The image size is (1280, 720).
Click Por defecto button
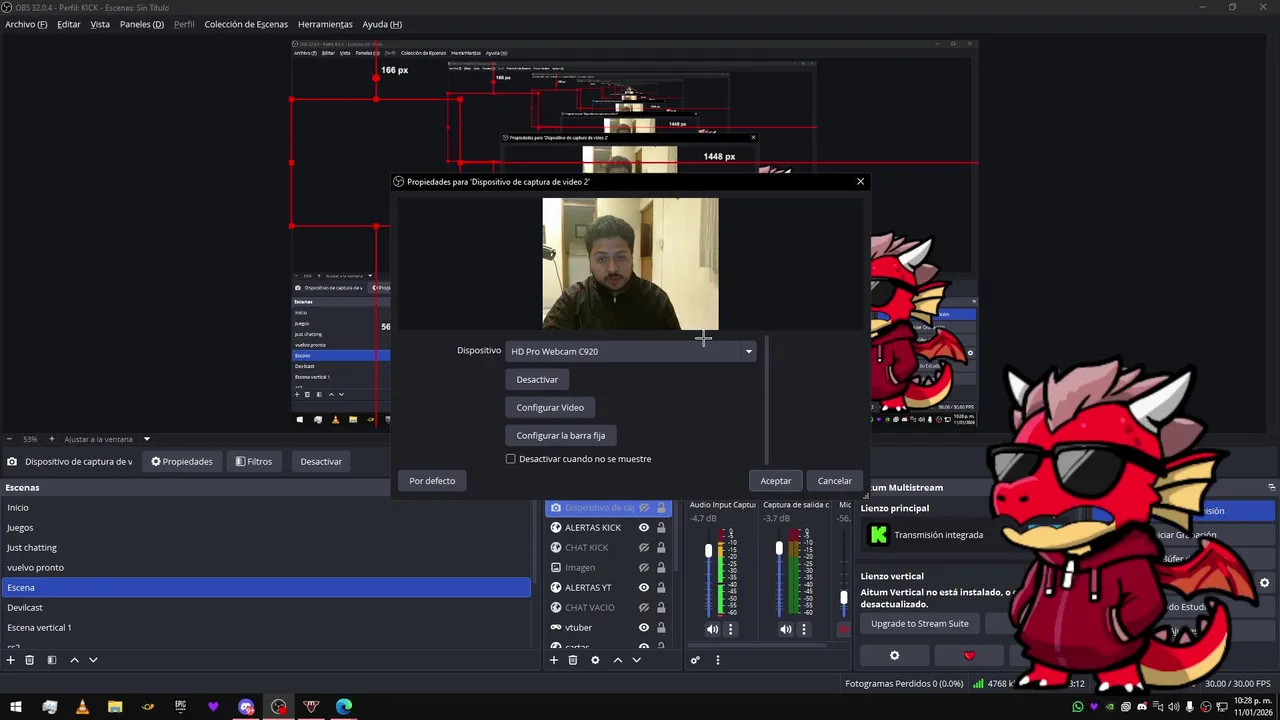tap(432, 481)
